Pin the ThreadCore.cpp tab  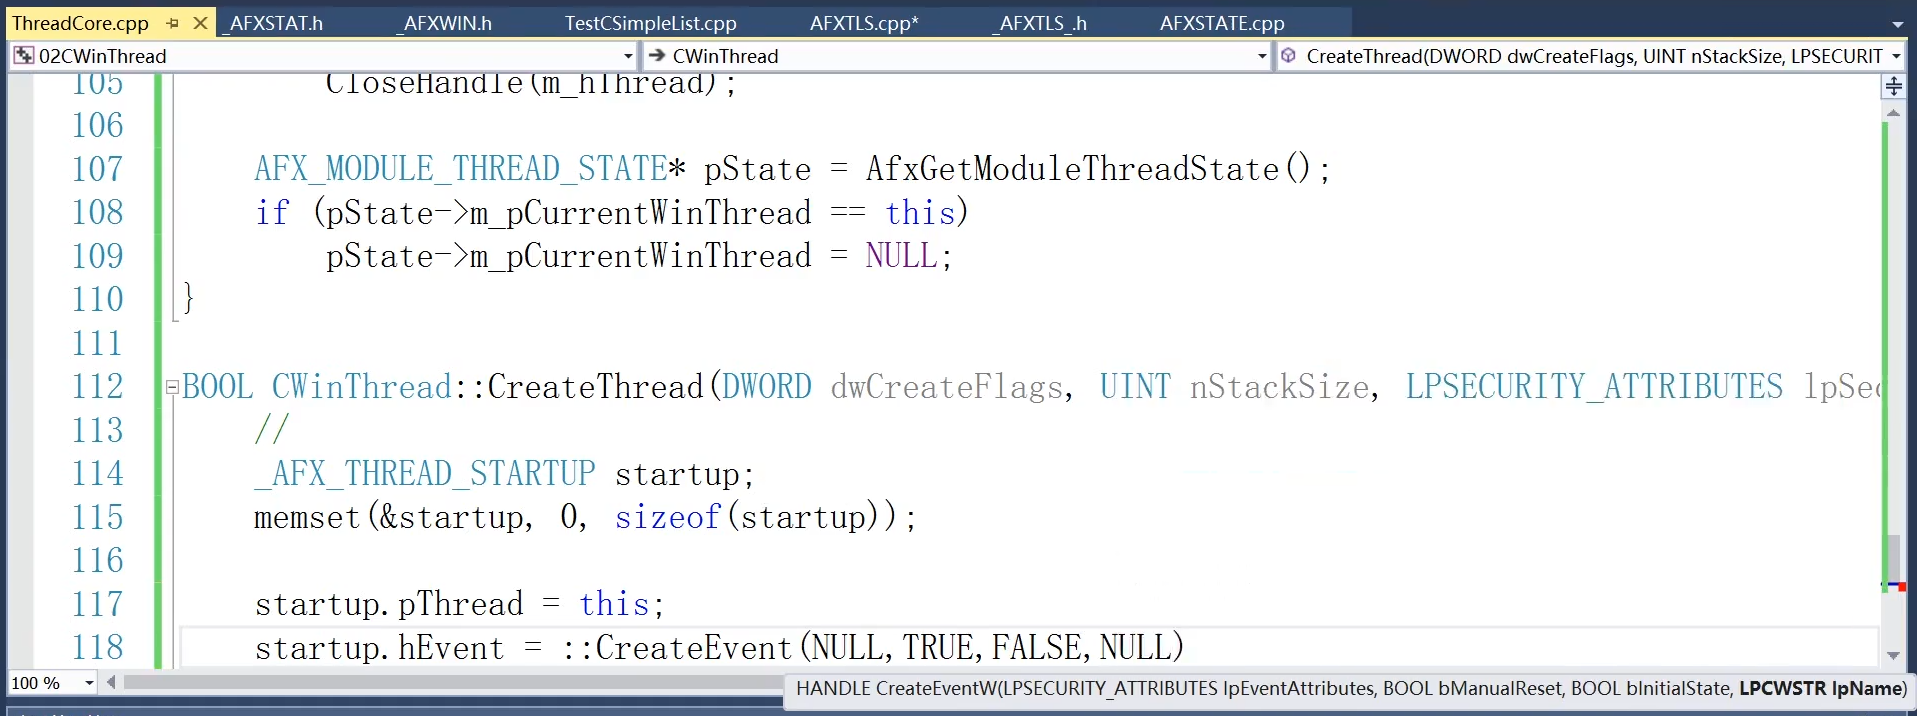click(173, 23)
